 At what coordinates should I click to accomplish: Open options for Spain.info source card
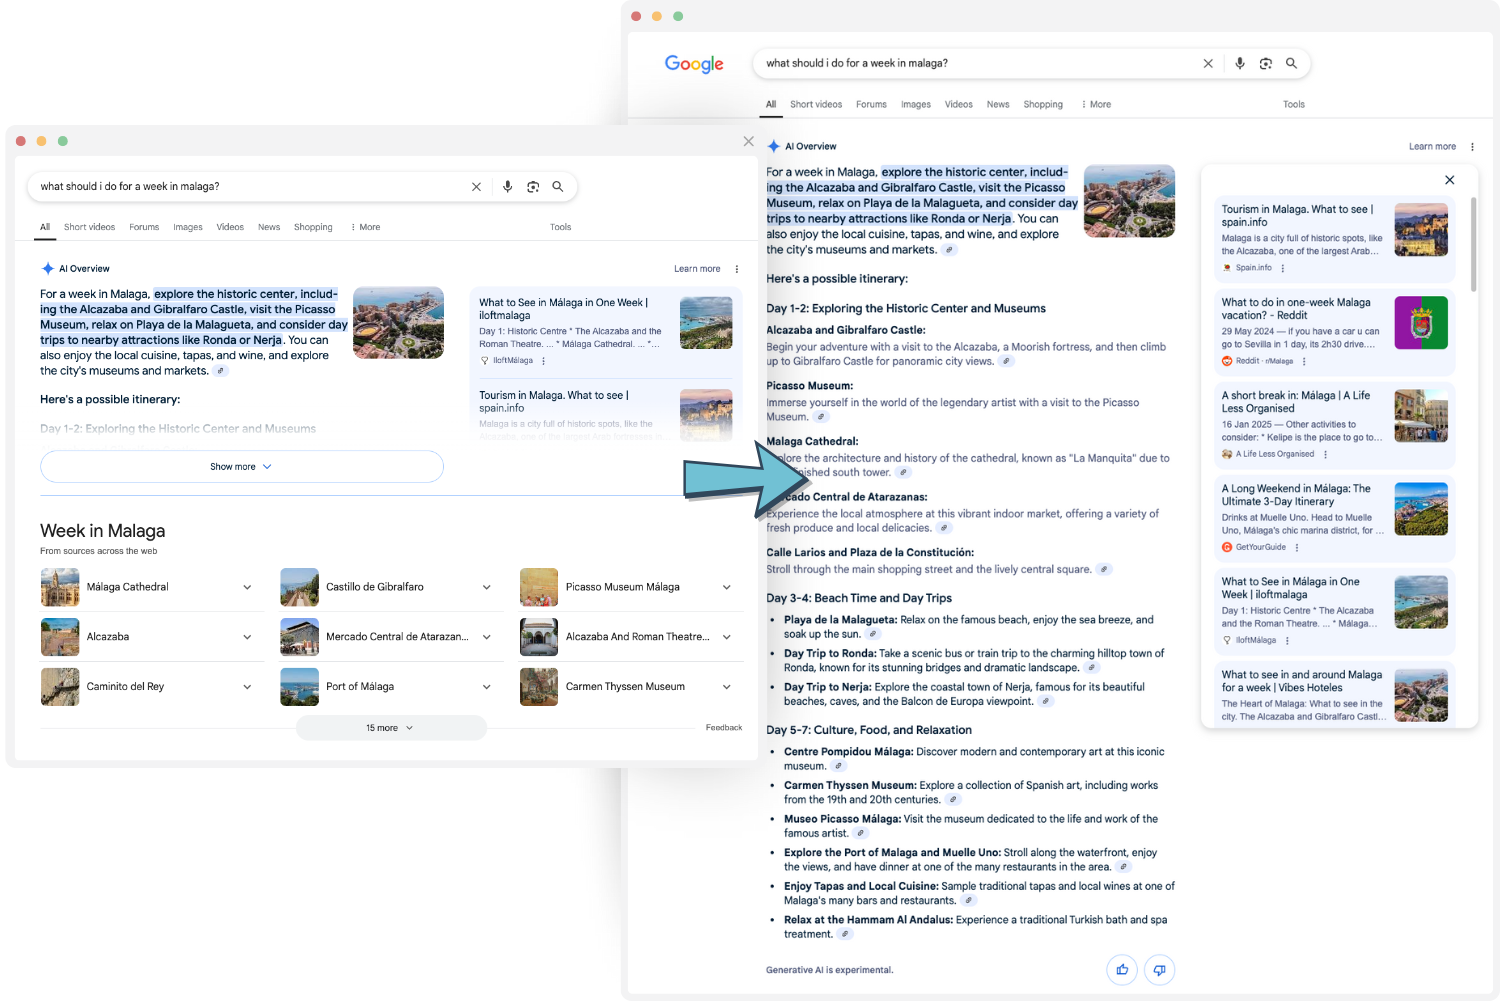1283,268
